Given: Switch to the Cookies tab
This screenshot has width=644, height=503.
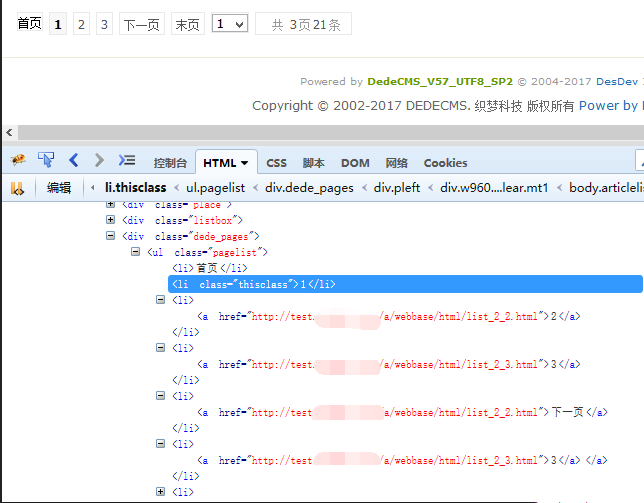Looking at the screenshot, I should click(445, 163).
